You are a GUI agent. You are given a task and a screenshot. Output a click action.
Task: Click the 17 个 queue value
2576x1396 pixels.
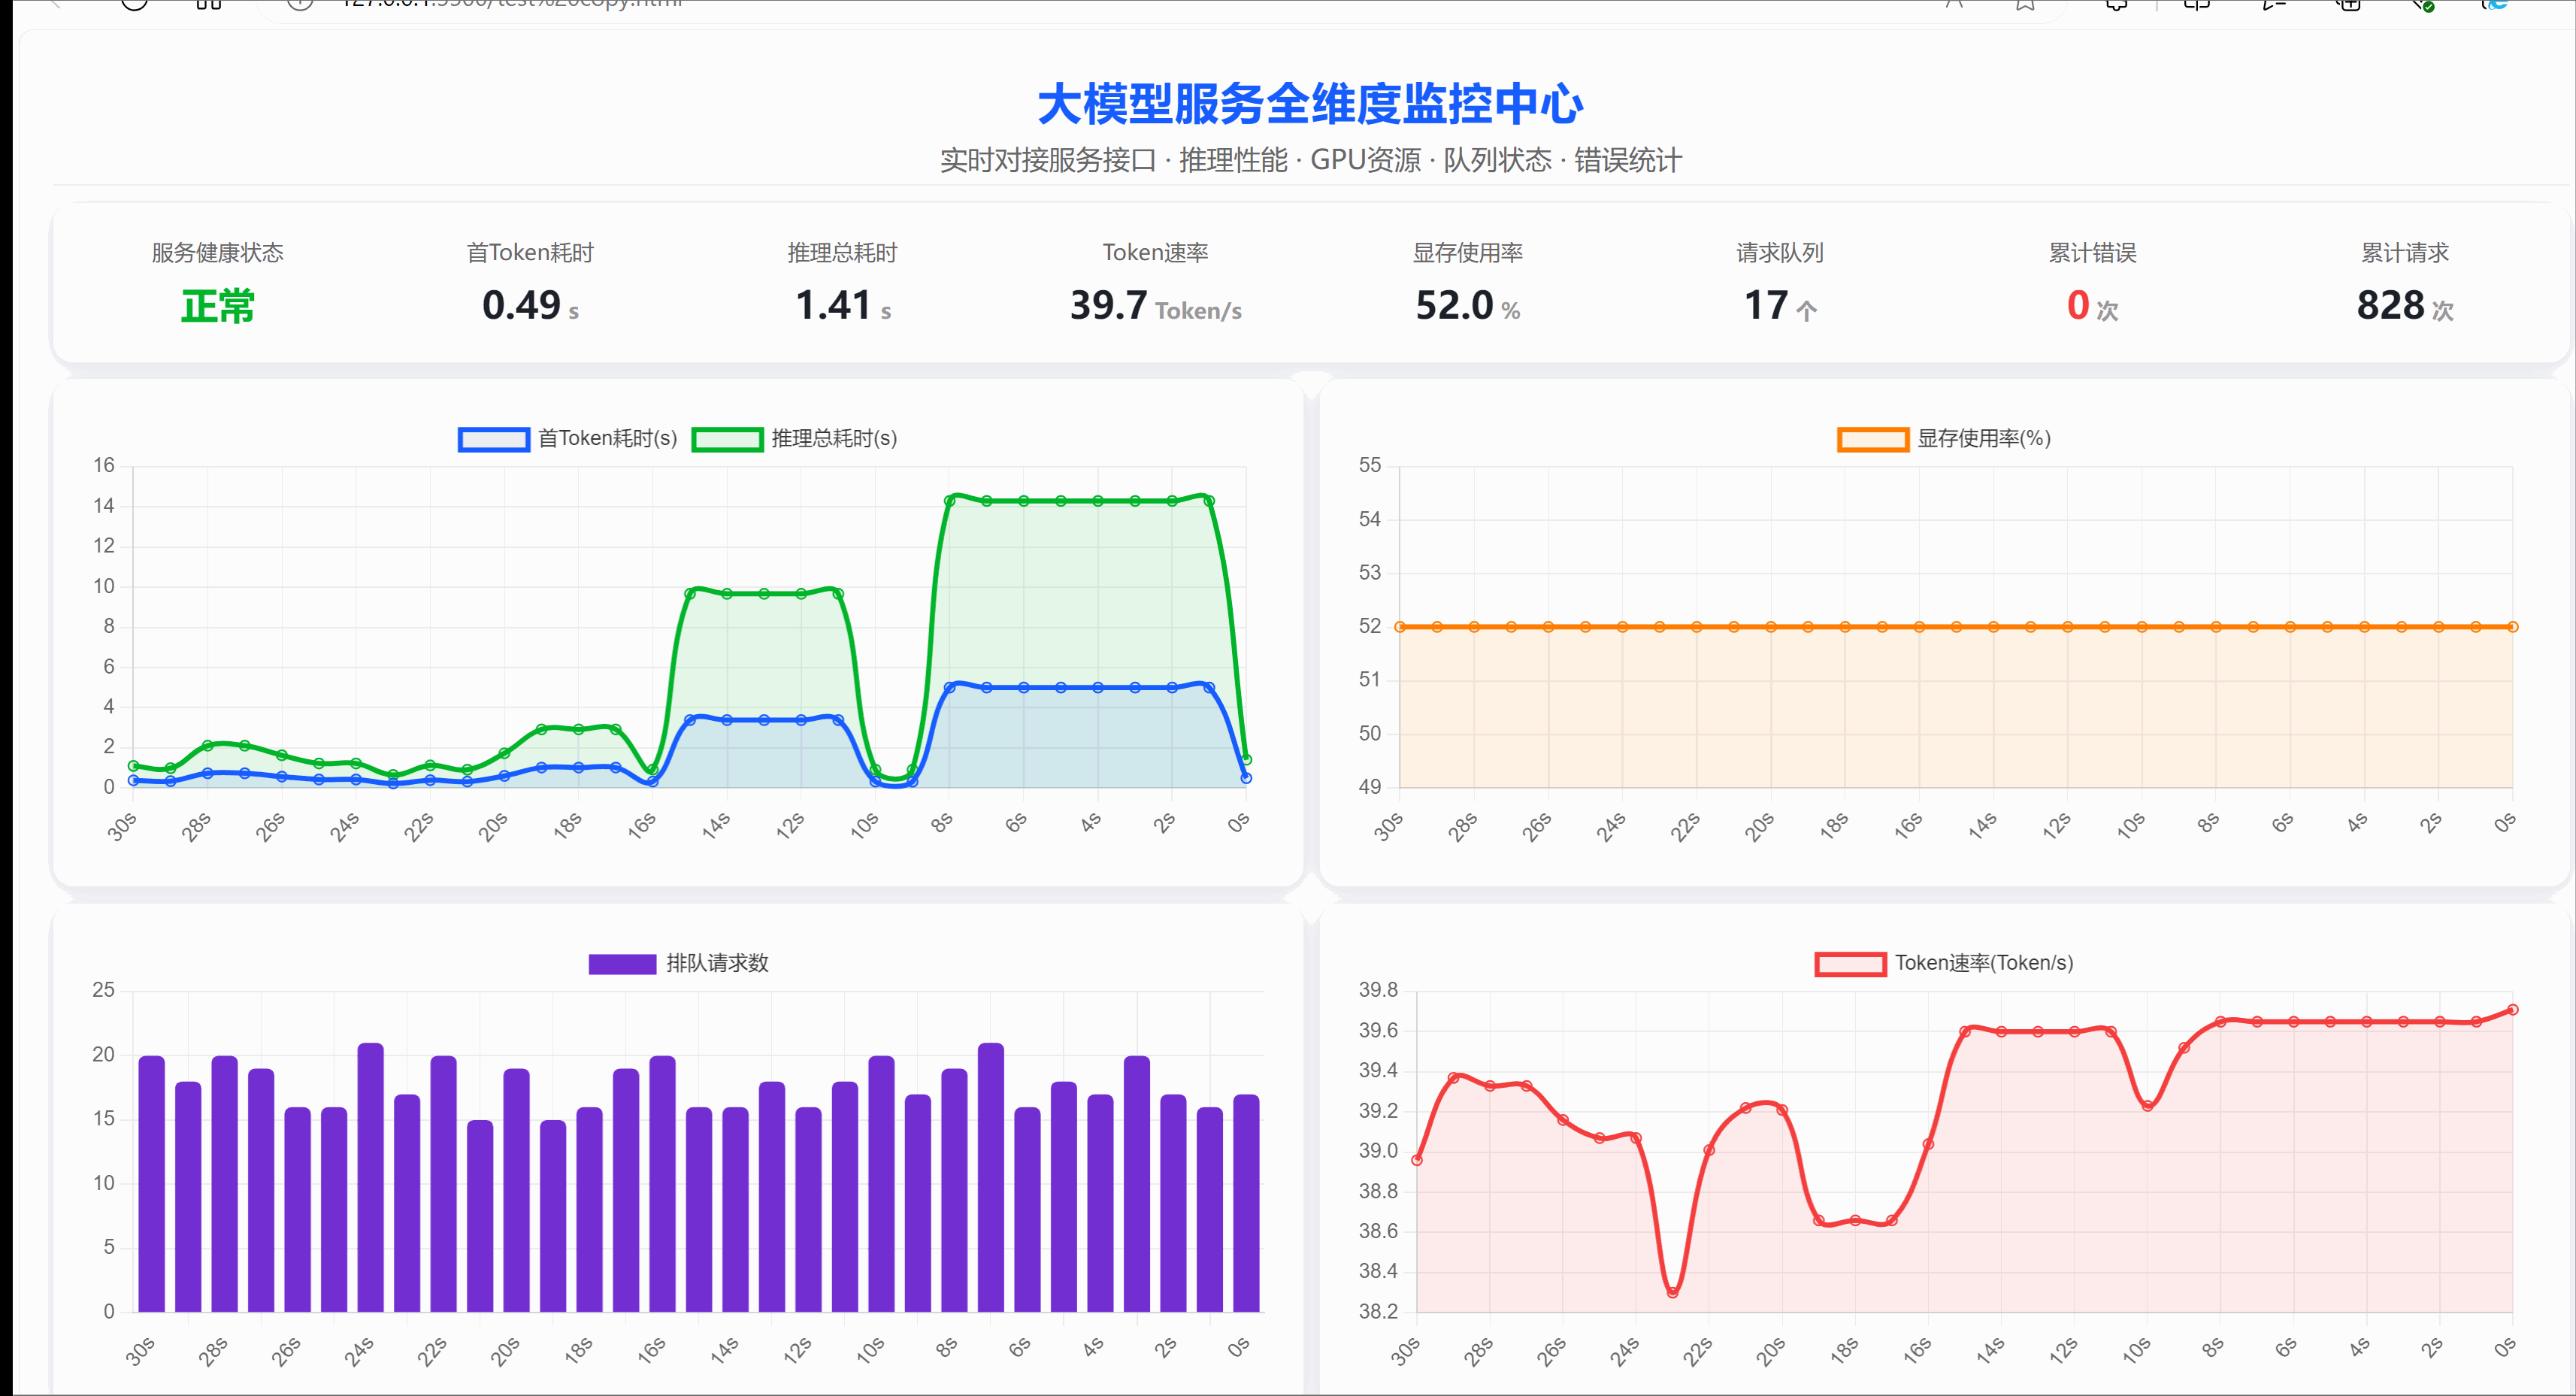click(x=1780, y=306)
